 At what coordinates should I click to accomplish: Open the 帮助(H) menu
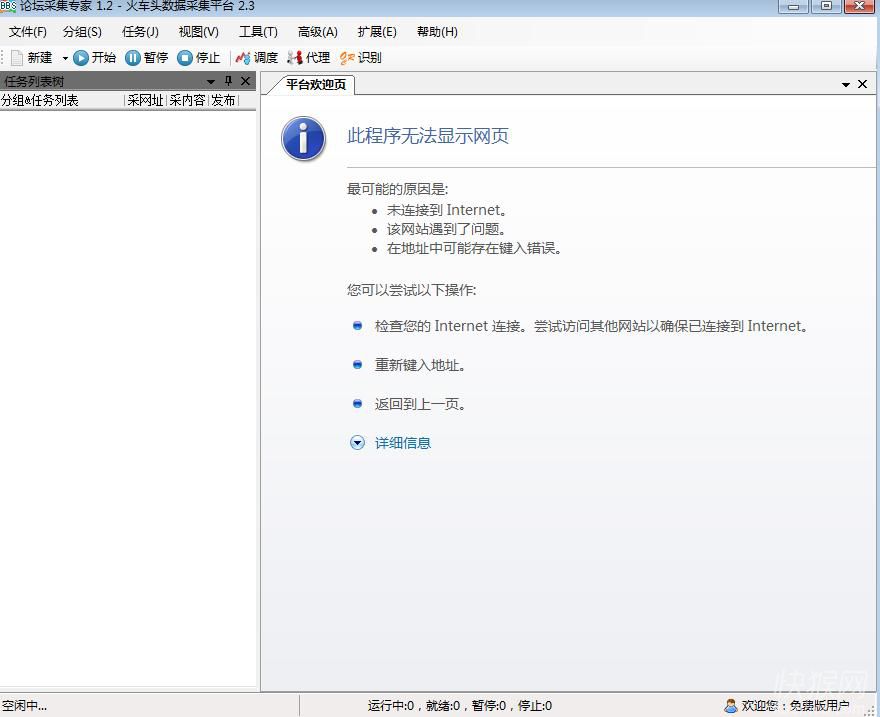(437, 32)
